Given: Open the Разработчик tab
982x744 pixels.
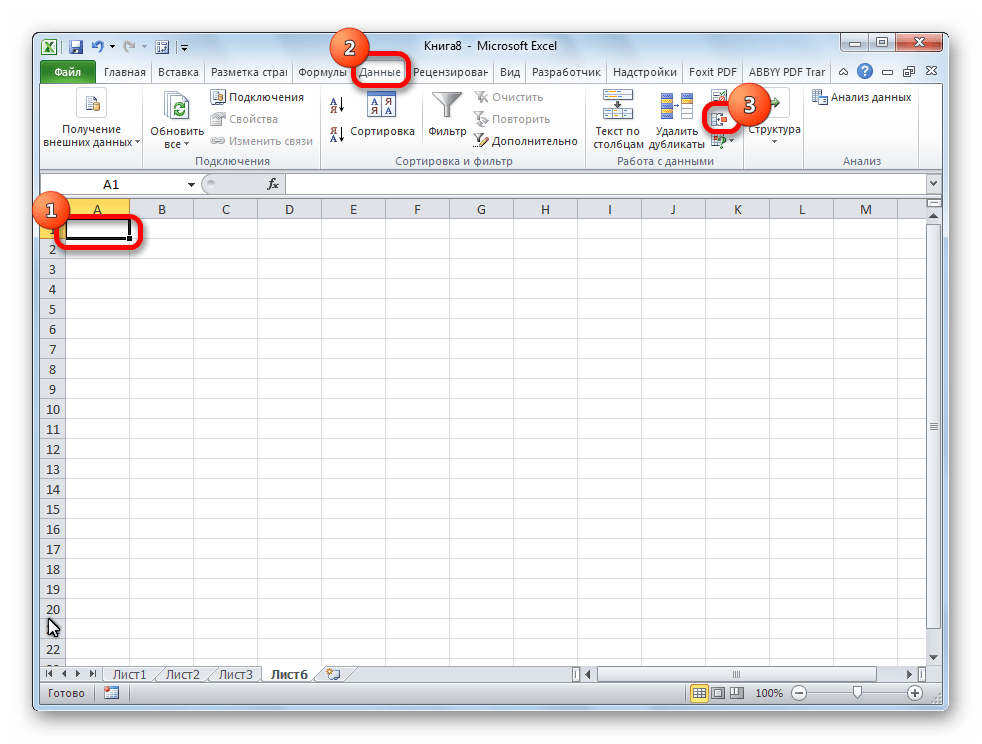Looking at the screenshot, I should (x=566, y=72).
